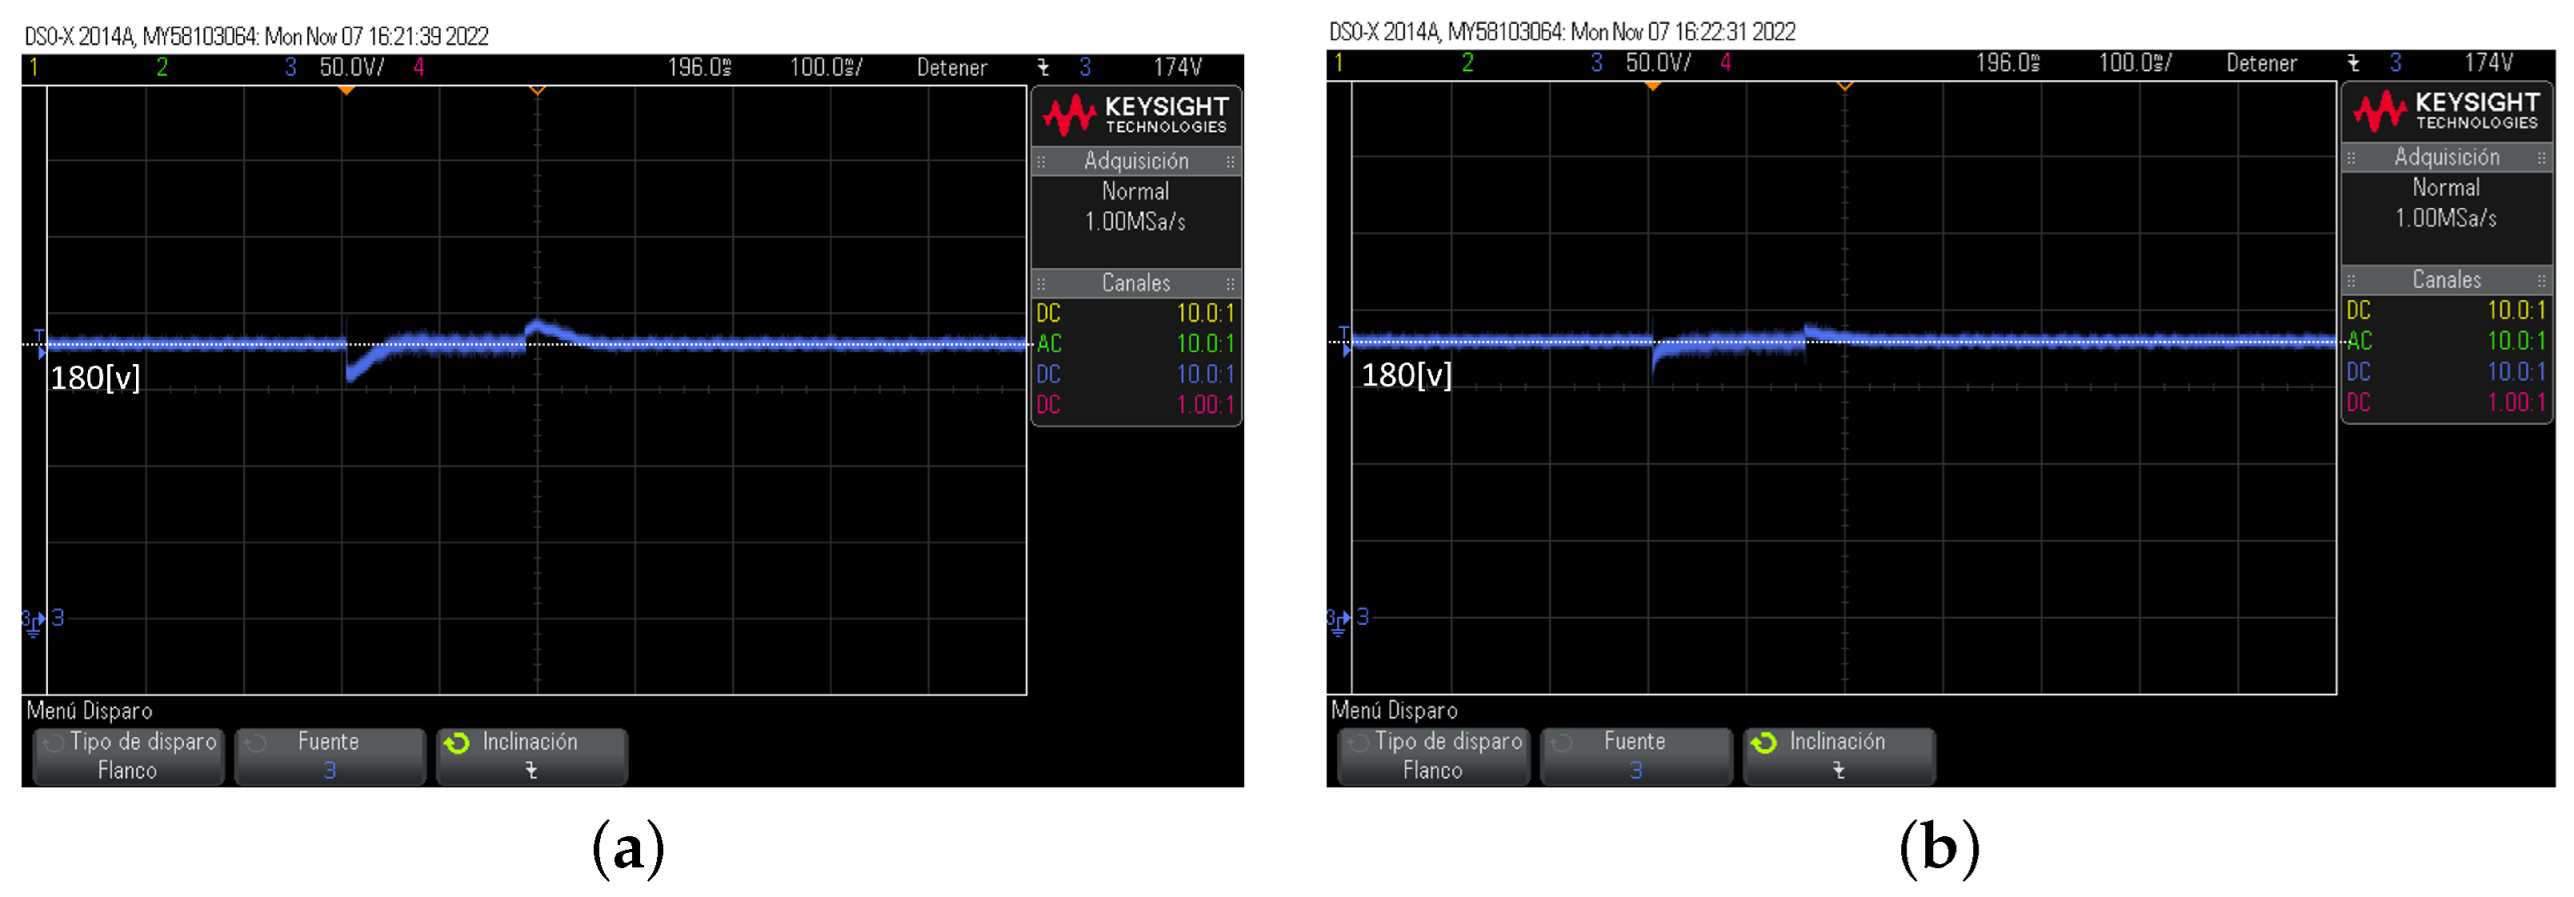The height and width of the screenshot is (897, 2574).
Task: Click 174V trigger level in scope (a)
Action: pyautogui.click(x=1178, y=68)
